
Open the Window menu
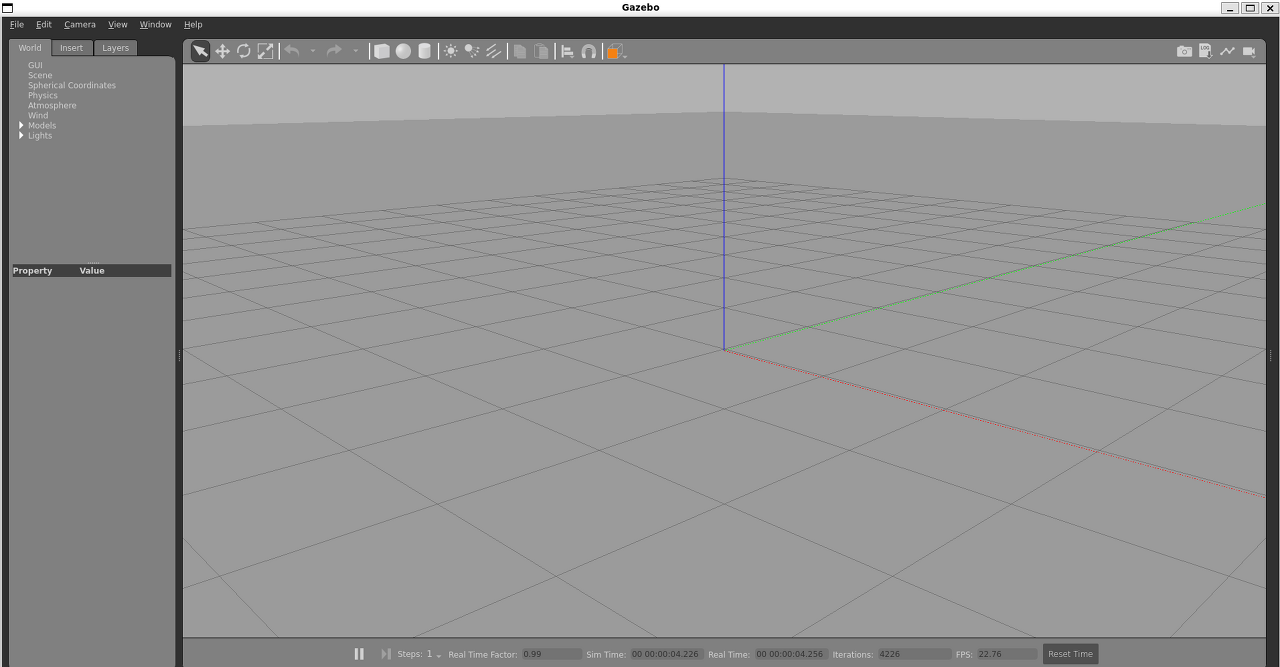point(155,24)
